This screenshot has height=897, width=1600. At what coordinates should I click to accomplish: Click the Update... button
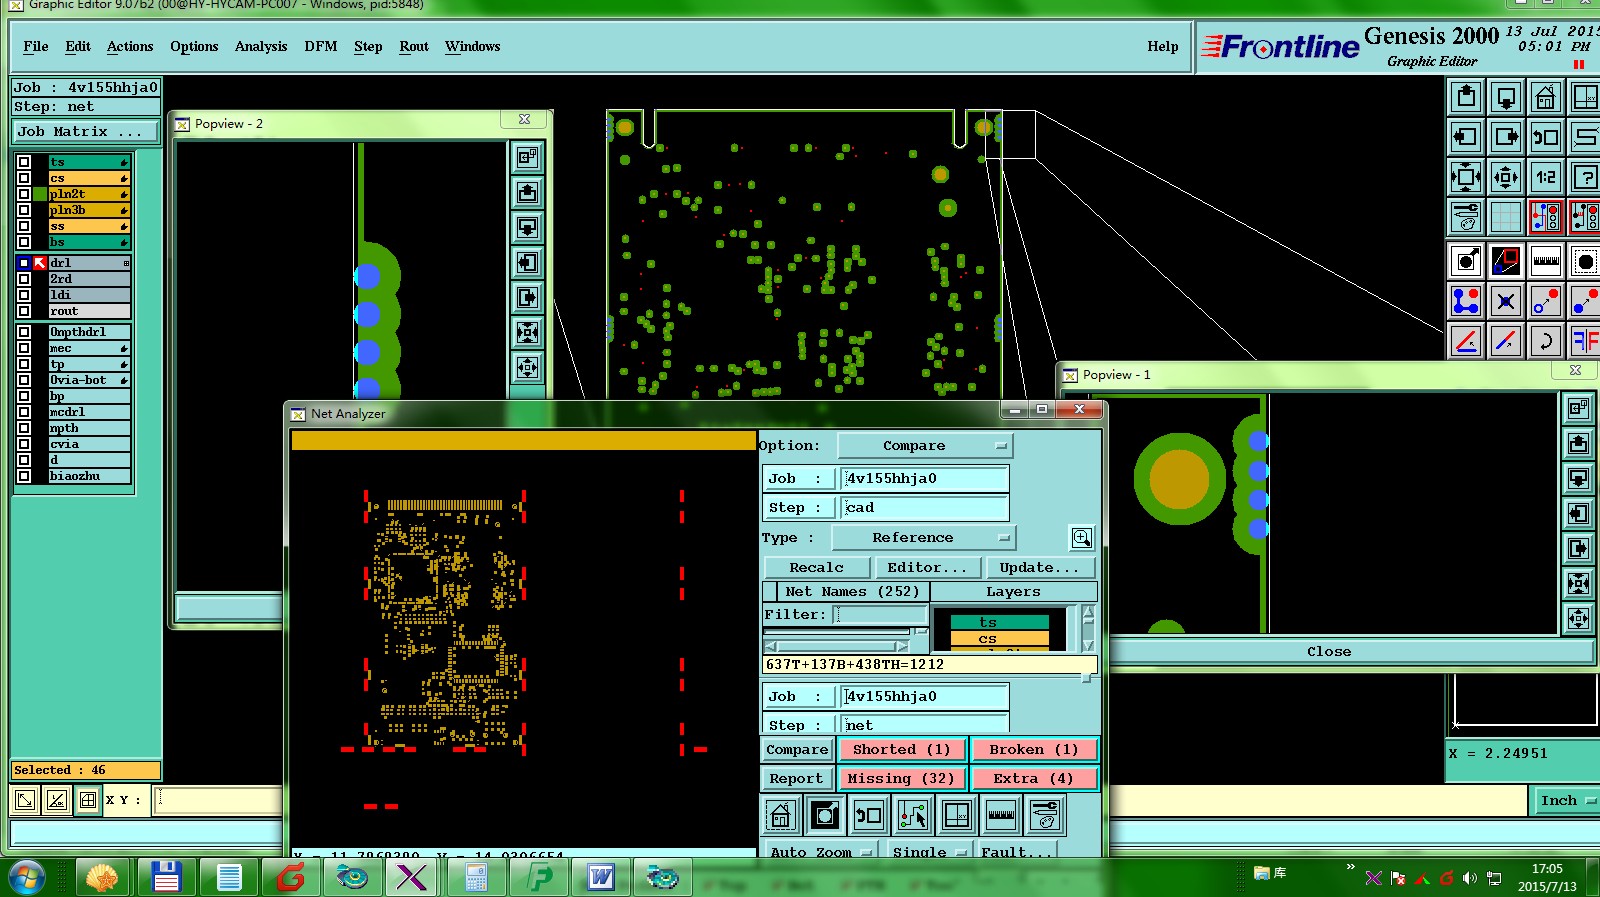click(1040, 567)
